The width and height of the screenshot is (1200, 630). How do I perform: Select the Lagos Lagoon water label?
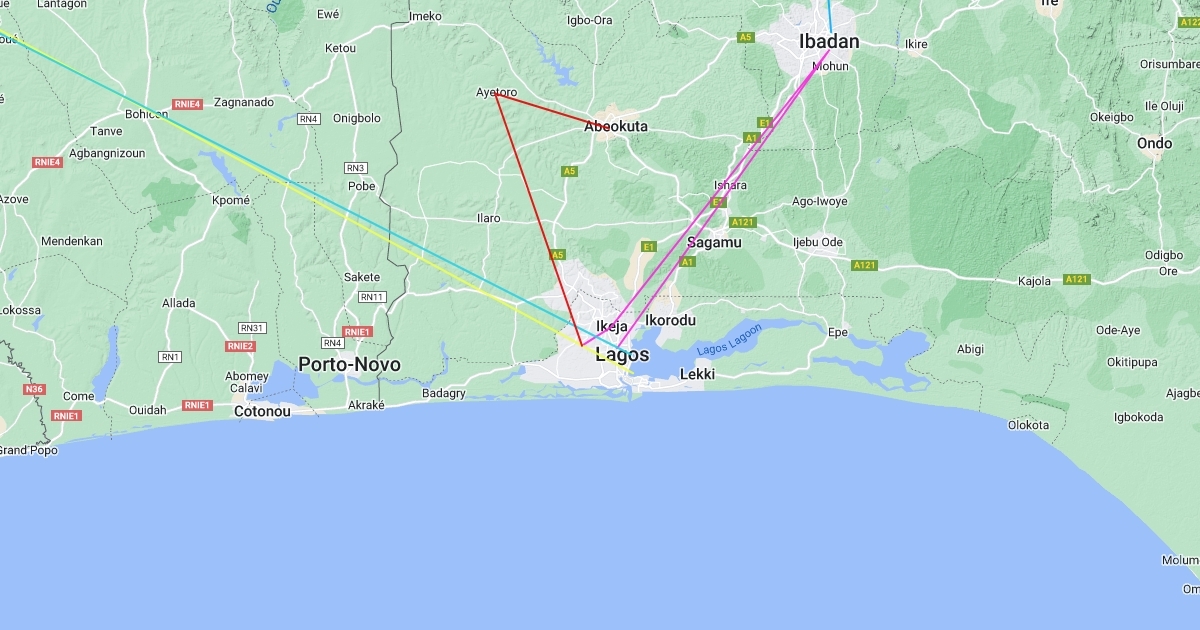coord(729,338)
